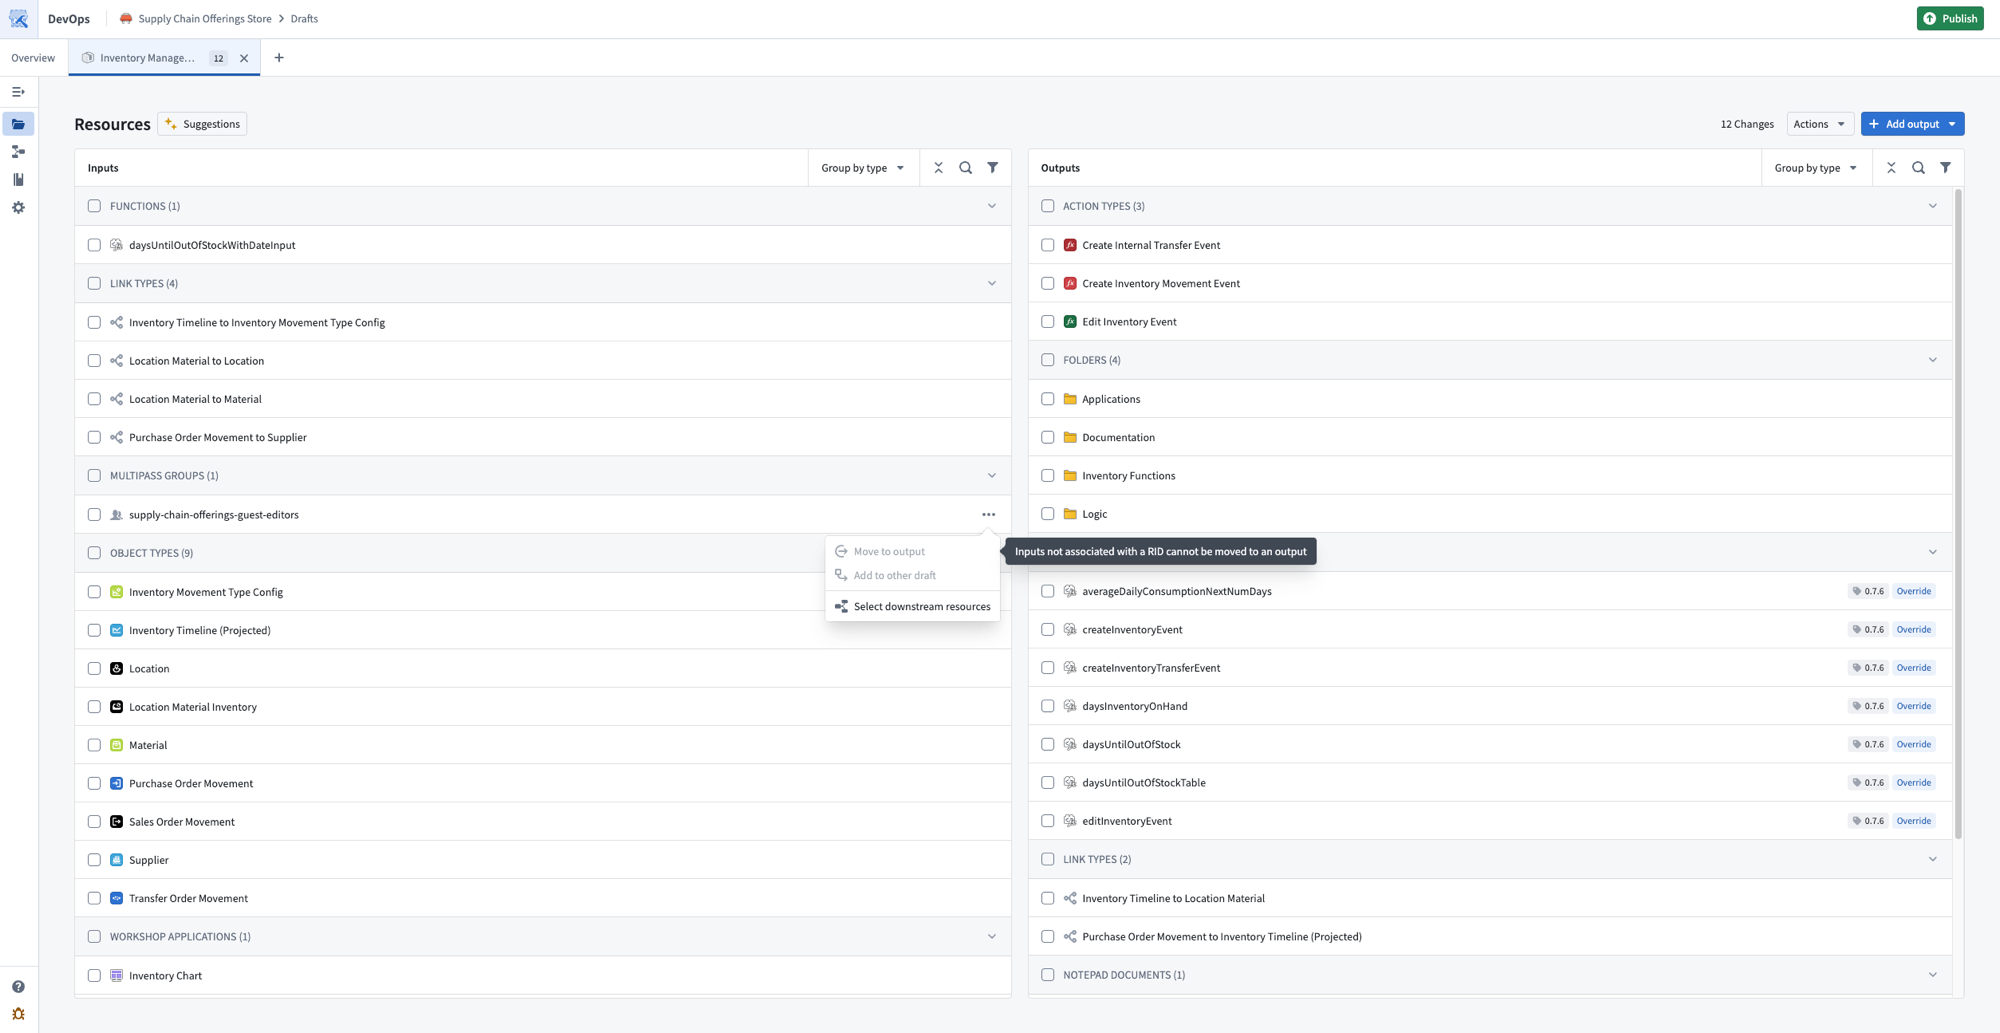Open the lineage graph sidebar icon
The height and width of the screenshot is (1033, 2000).
18,152
